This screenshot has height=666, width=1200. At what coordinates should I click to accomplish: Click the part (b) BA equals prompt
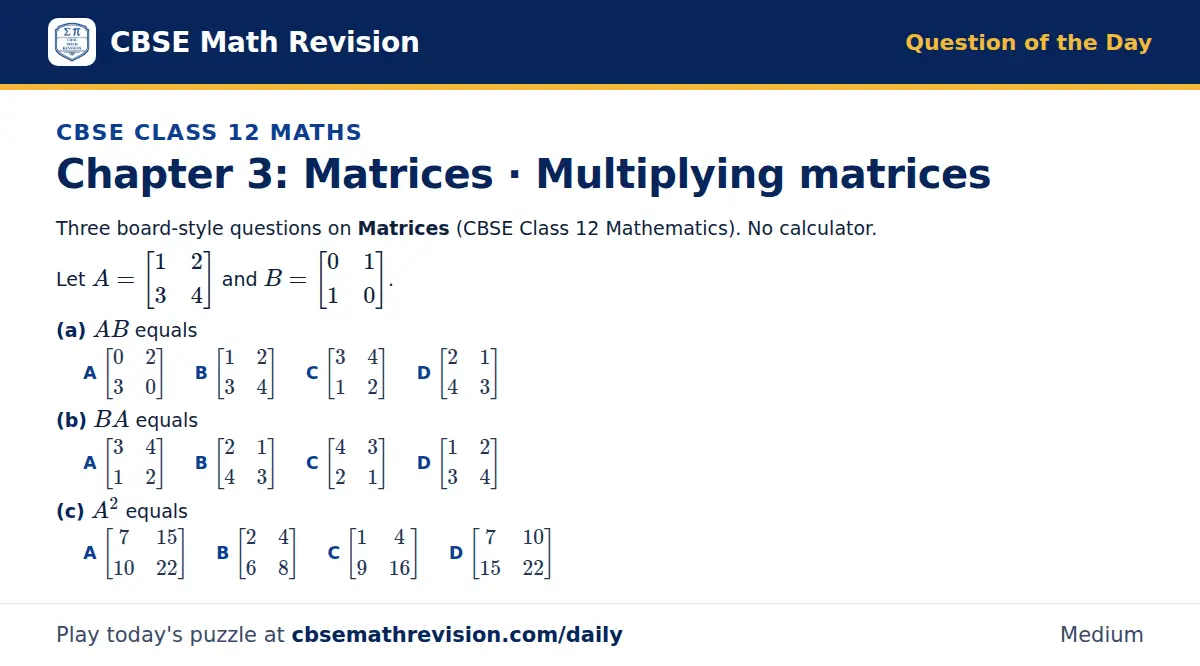click(127, 420)
